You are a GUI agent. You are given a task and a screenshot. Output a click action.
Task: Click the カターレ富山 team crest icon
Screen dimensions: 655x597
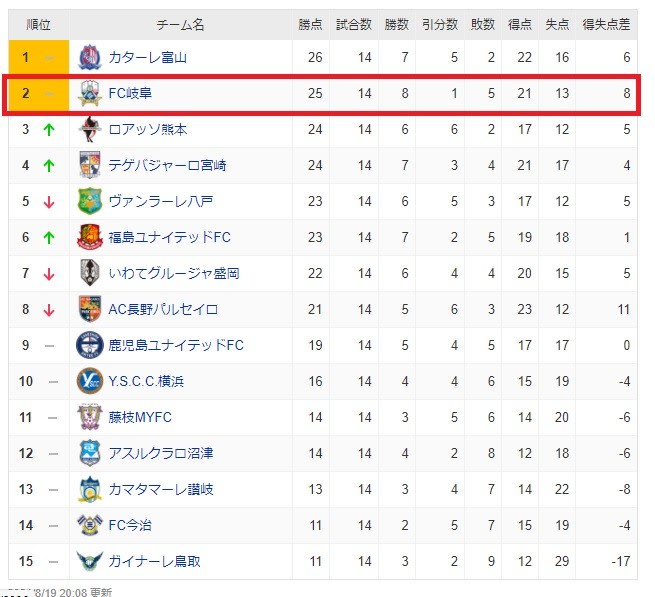89,57
